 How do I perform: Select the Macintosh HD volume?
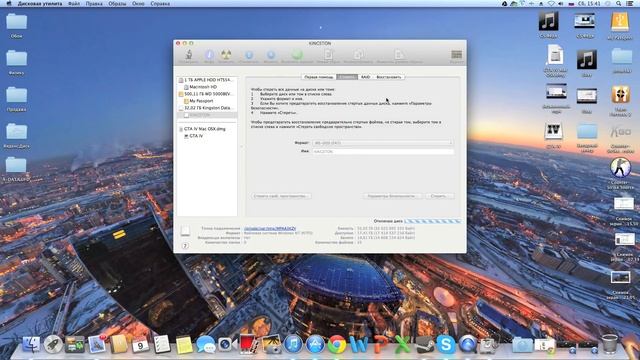tap(207, 87)
